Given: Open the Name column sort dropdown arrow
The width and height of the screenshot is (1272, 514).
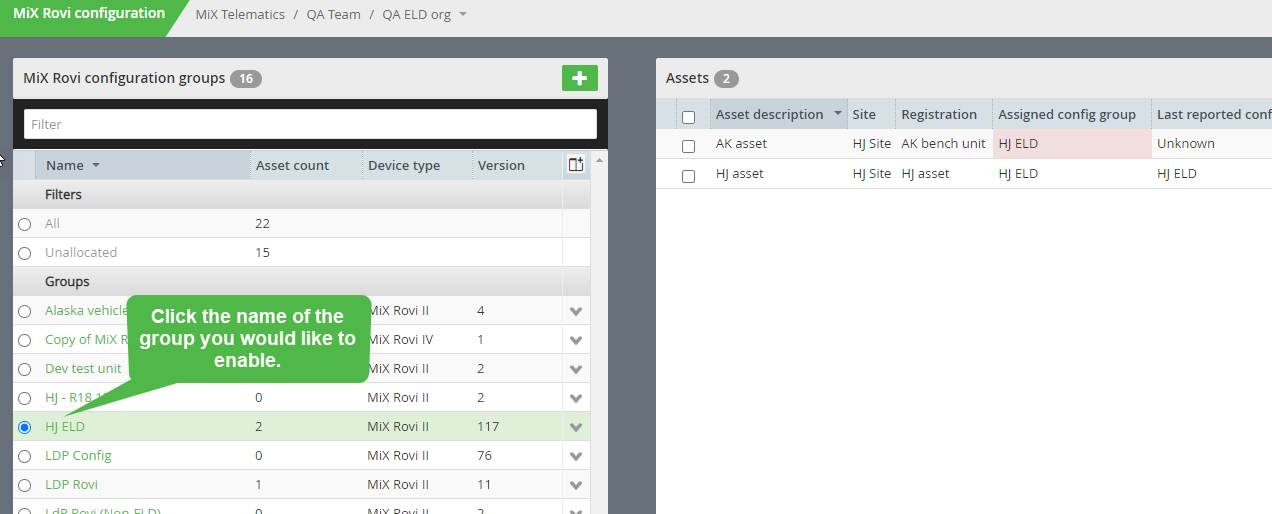Looking at the screenshot, I should click(x=96, y=165).
